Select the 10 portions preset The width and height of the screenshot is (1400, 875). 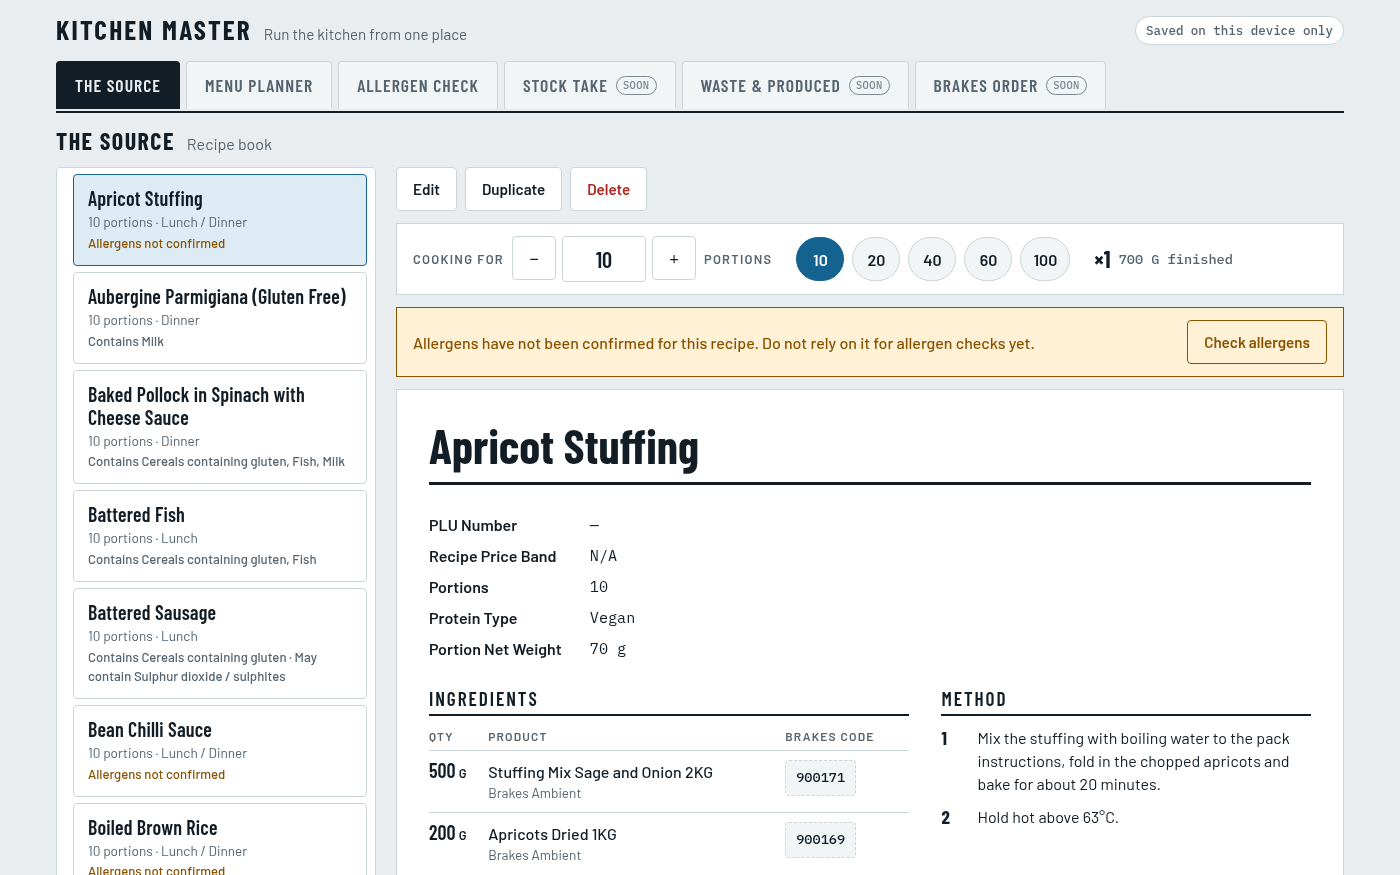(x=820, y=259)
